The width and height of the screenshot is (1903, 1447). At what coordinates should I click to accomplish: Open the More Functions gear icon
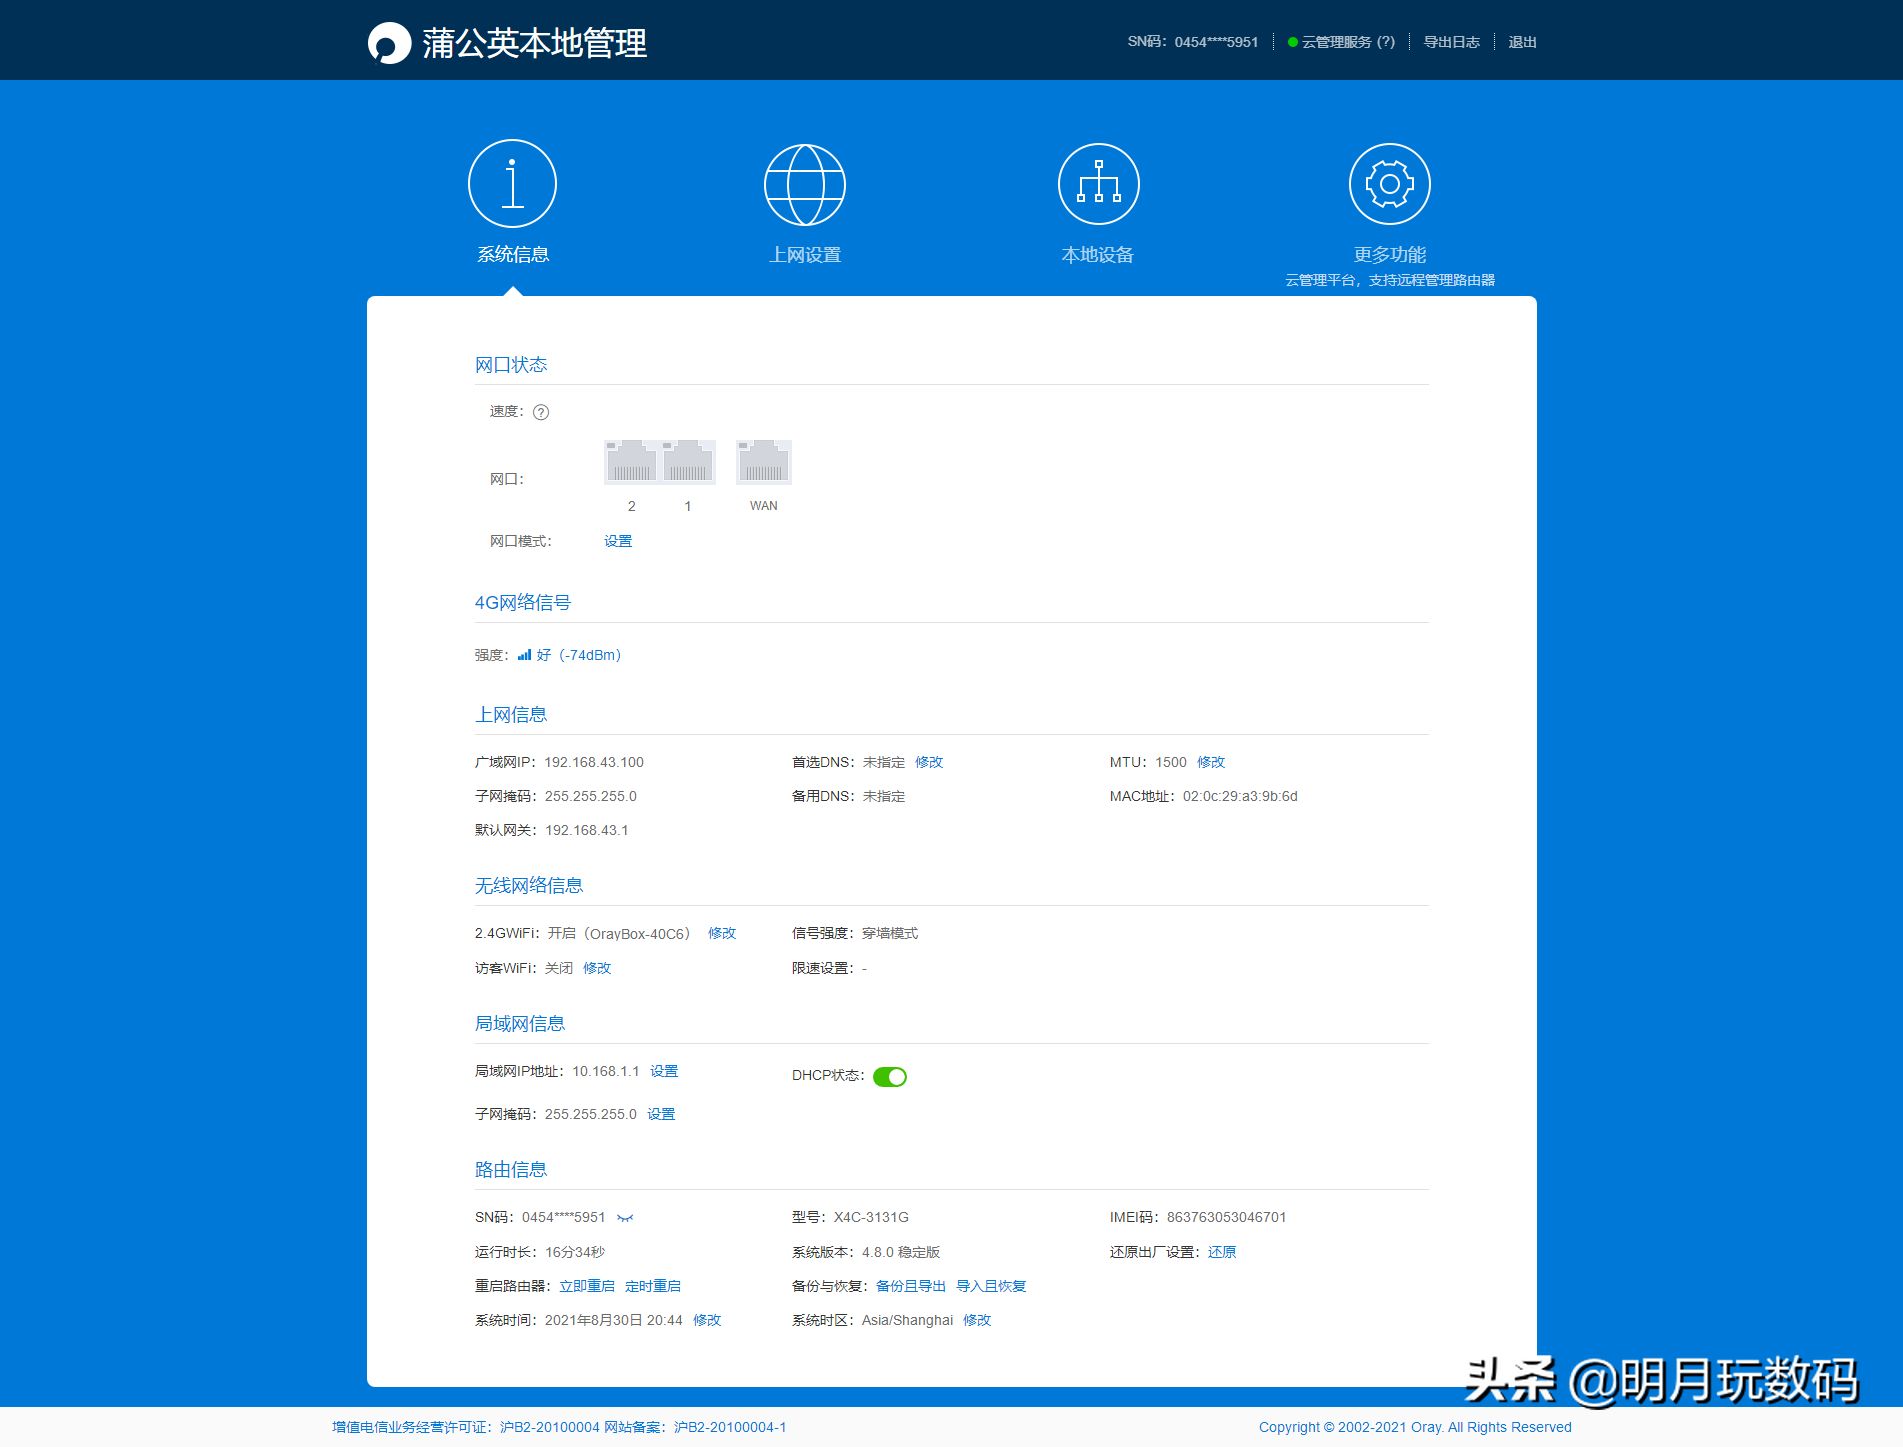coord(1389,185)
